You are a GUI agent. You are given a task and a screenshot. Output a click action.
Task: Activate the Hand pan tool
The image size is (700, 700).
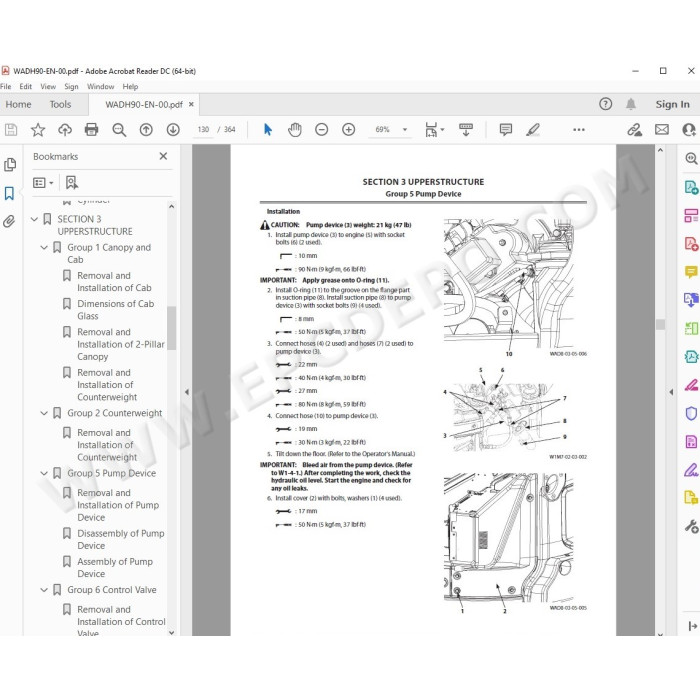click(x=295, y=130)
